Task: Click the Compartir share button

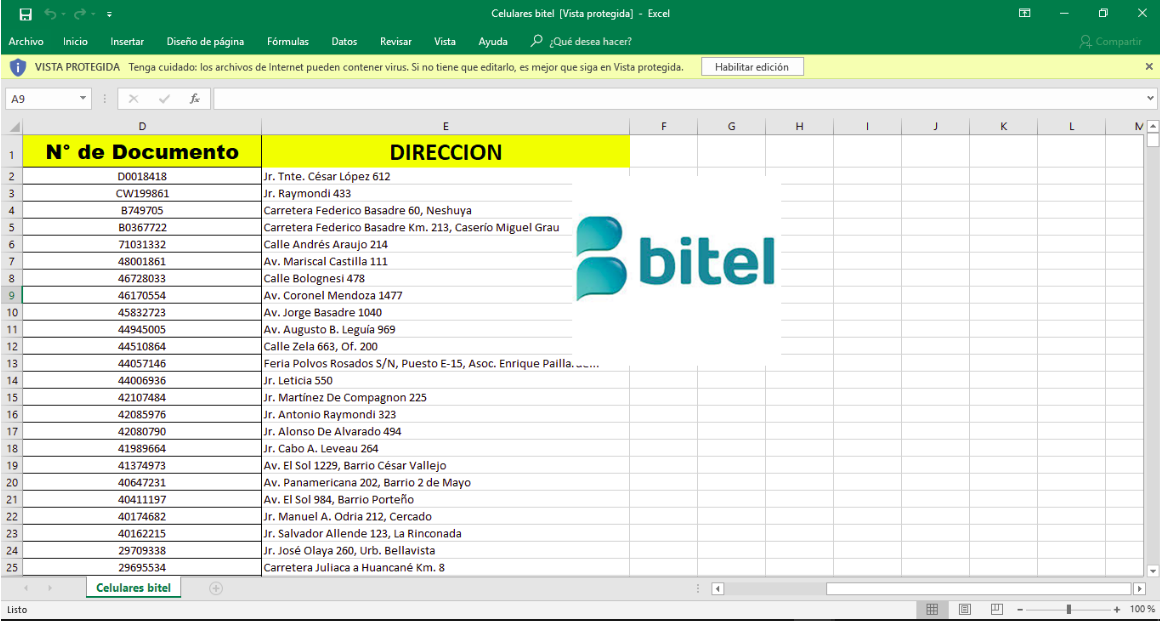Action: pos(1110,41)
